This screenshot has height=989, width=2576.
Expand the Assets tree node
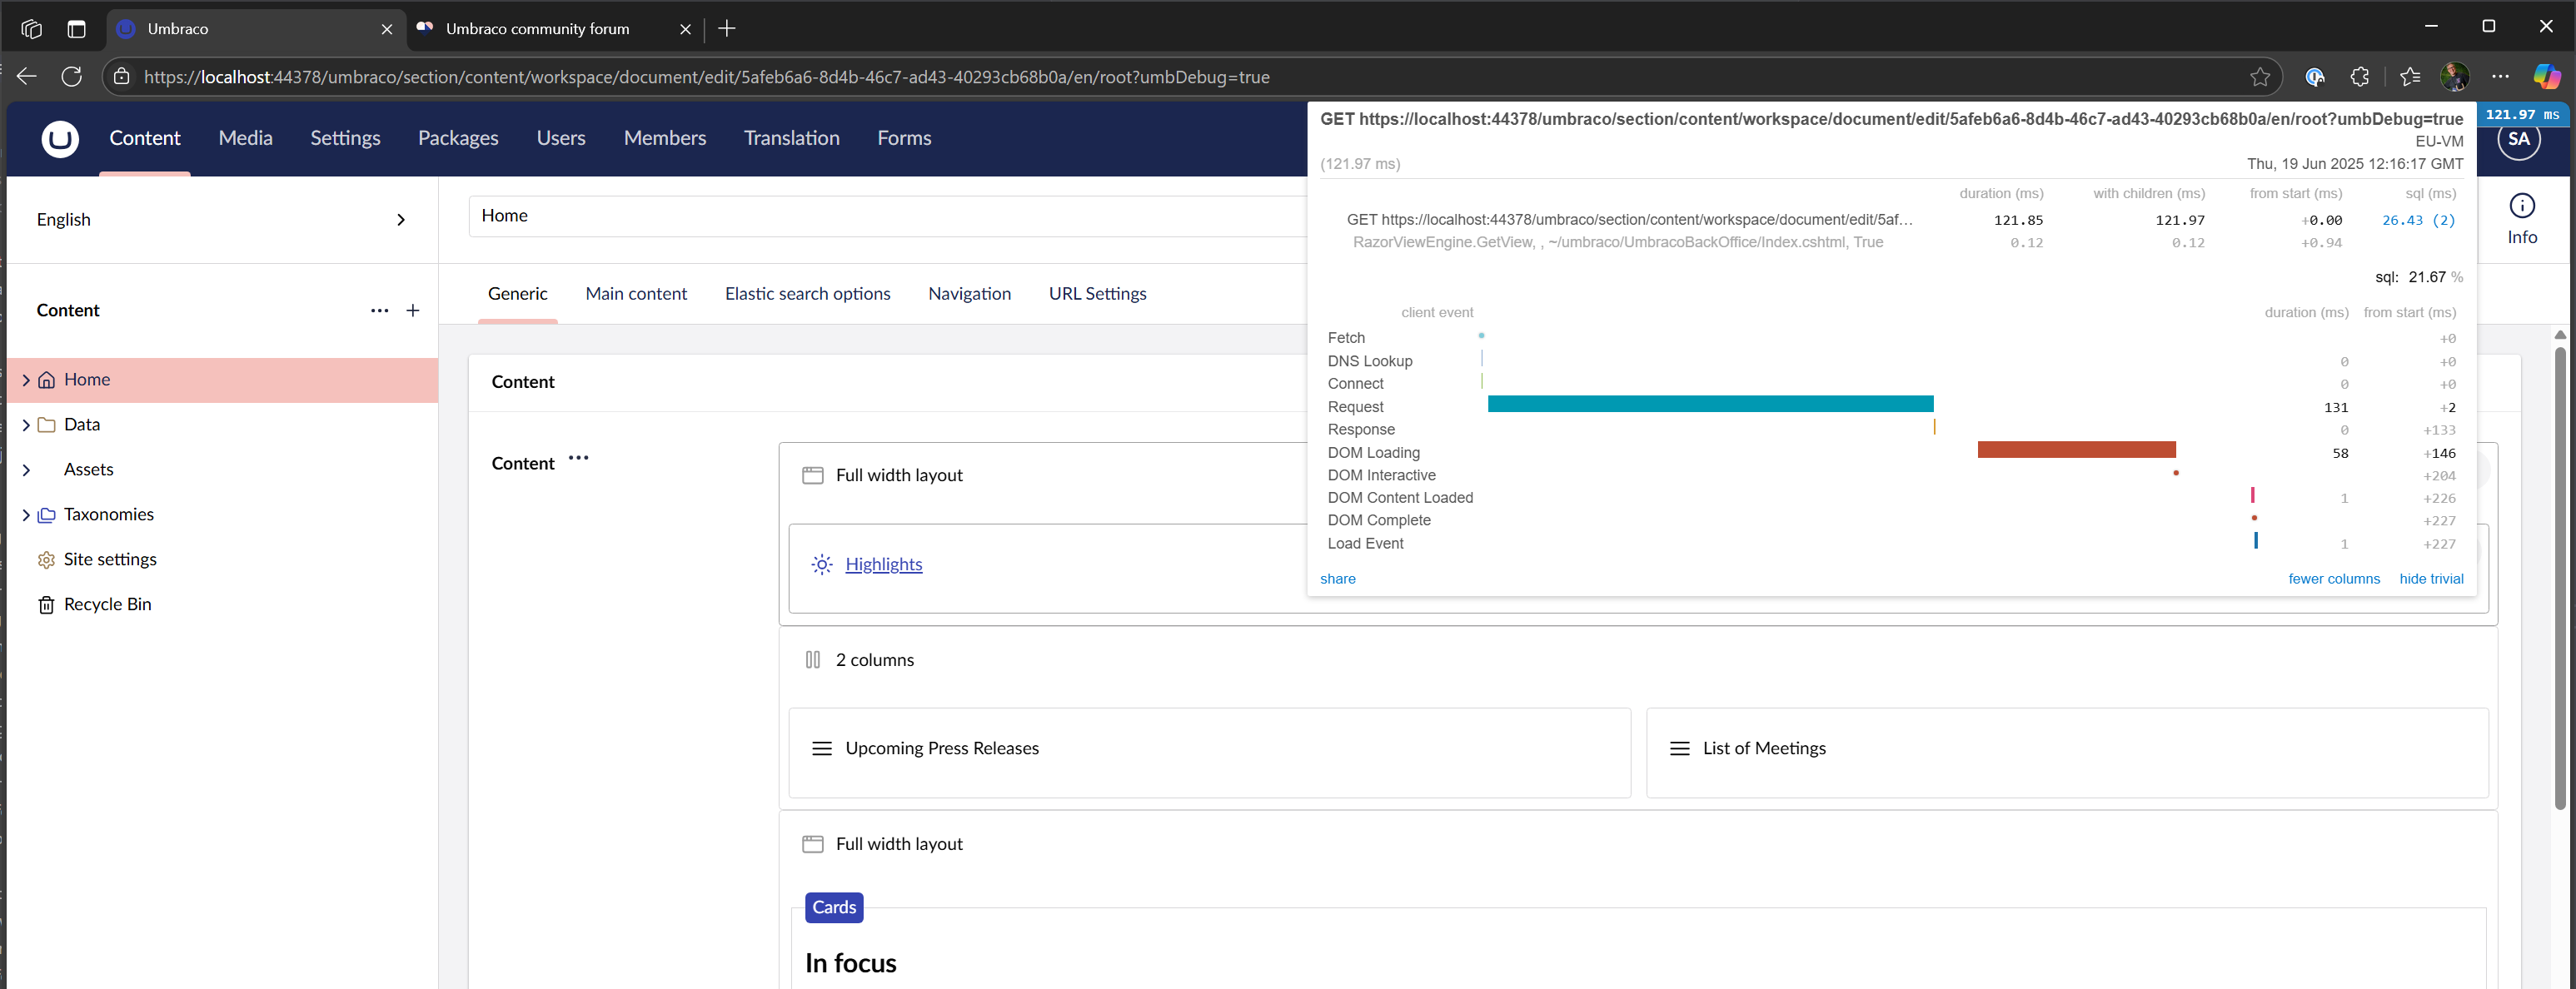[x=26, y=470]
